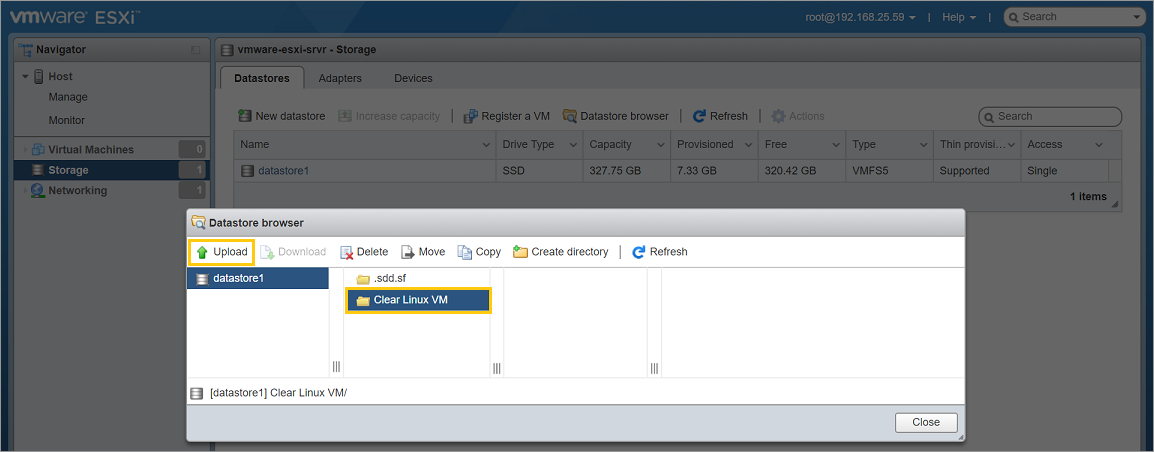
Task: Click the Delete icon in browser toolbar
Action: [x=347, y=252]
